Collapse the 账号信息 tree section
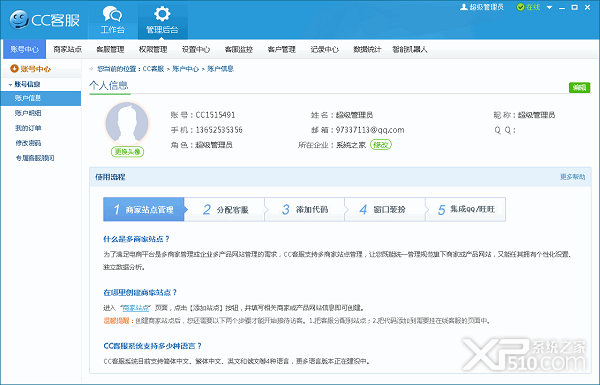 (x=10, y=85)
